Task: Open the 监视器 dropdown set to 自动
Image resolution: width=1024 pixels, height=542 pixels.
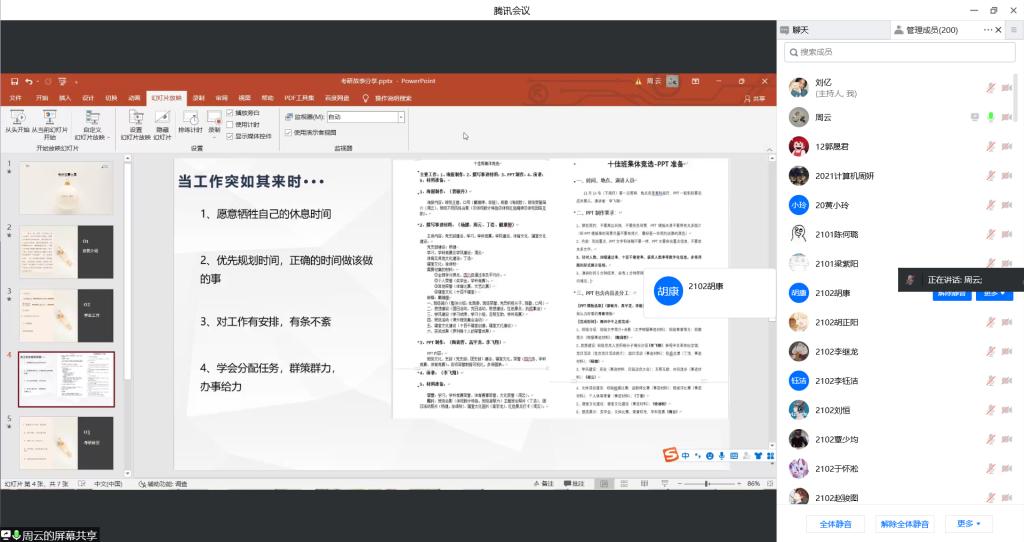Action: click(x=366, y=117)
